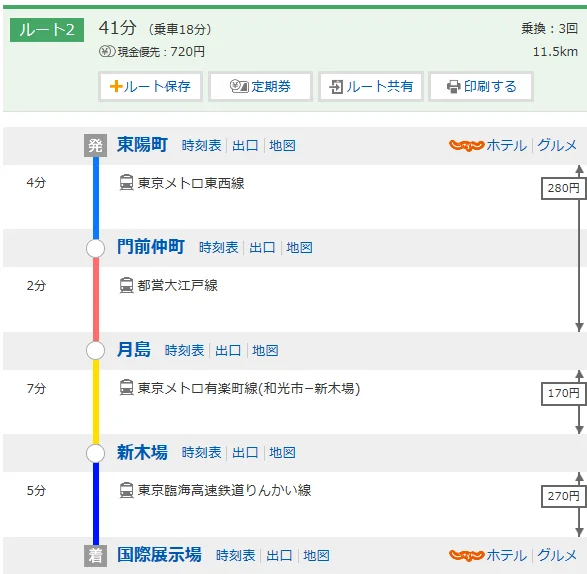Open 国際展示場 station name link
Viewport: 587px width, 574px height.
[x=159, y=555]
